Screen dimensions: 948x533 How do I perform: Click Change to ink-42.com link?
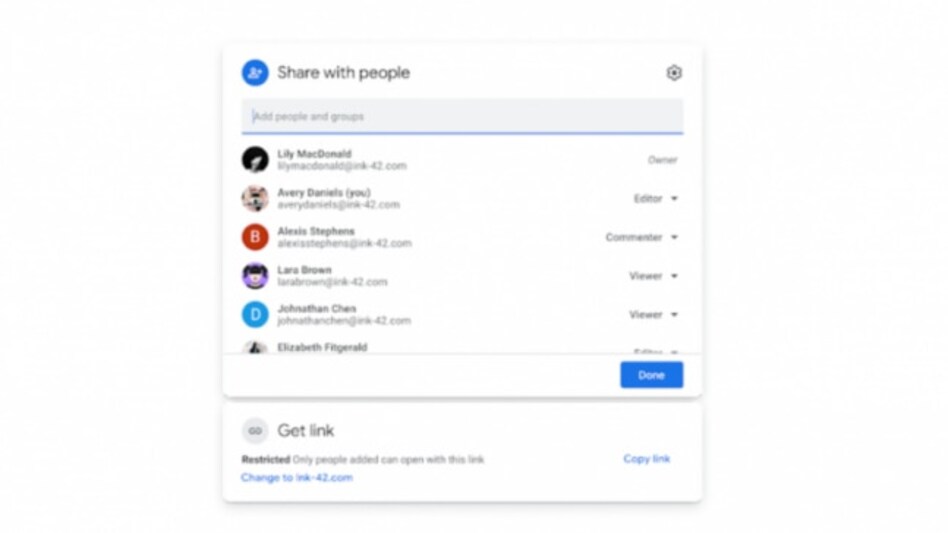[x=297, y=478]
